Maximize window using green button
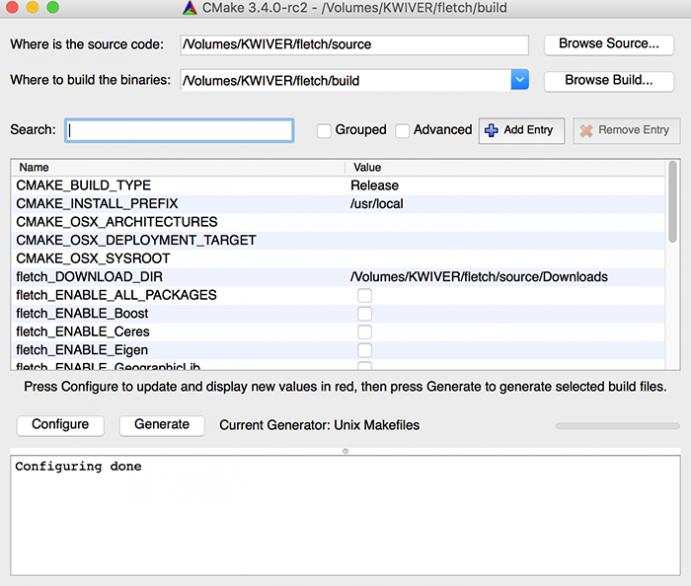The height and width of the screenshot is (586, 691). pos(53,7)
